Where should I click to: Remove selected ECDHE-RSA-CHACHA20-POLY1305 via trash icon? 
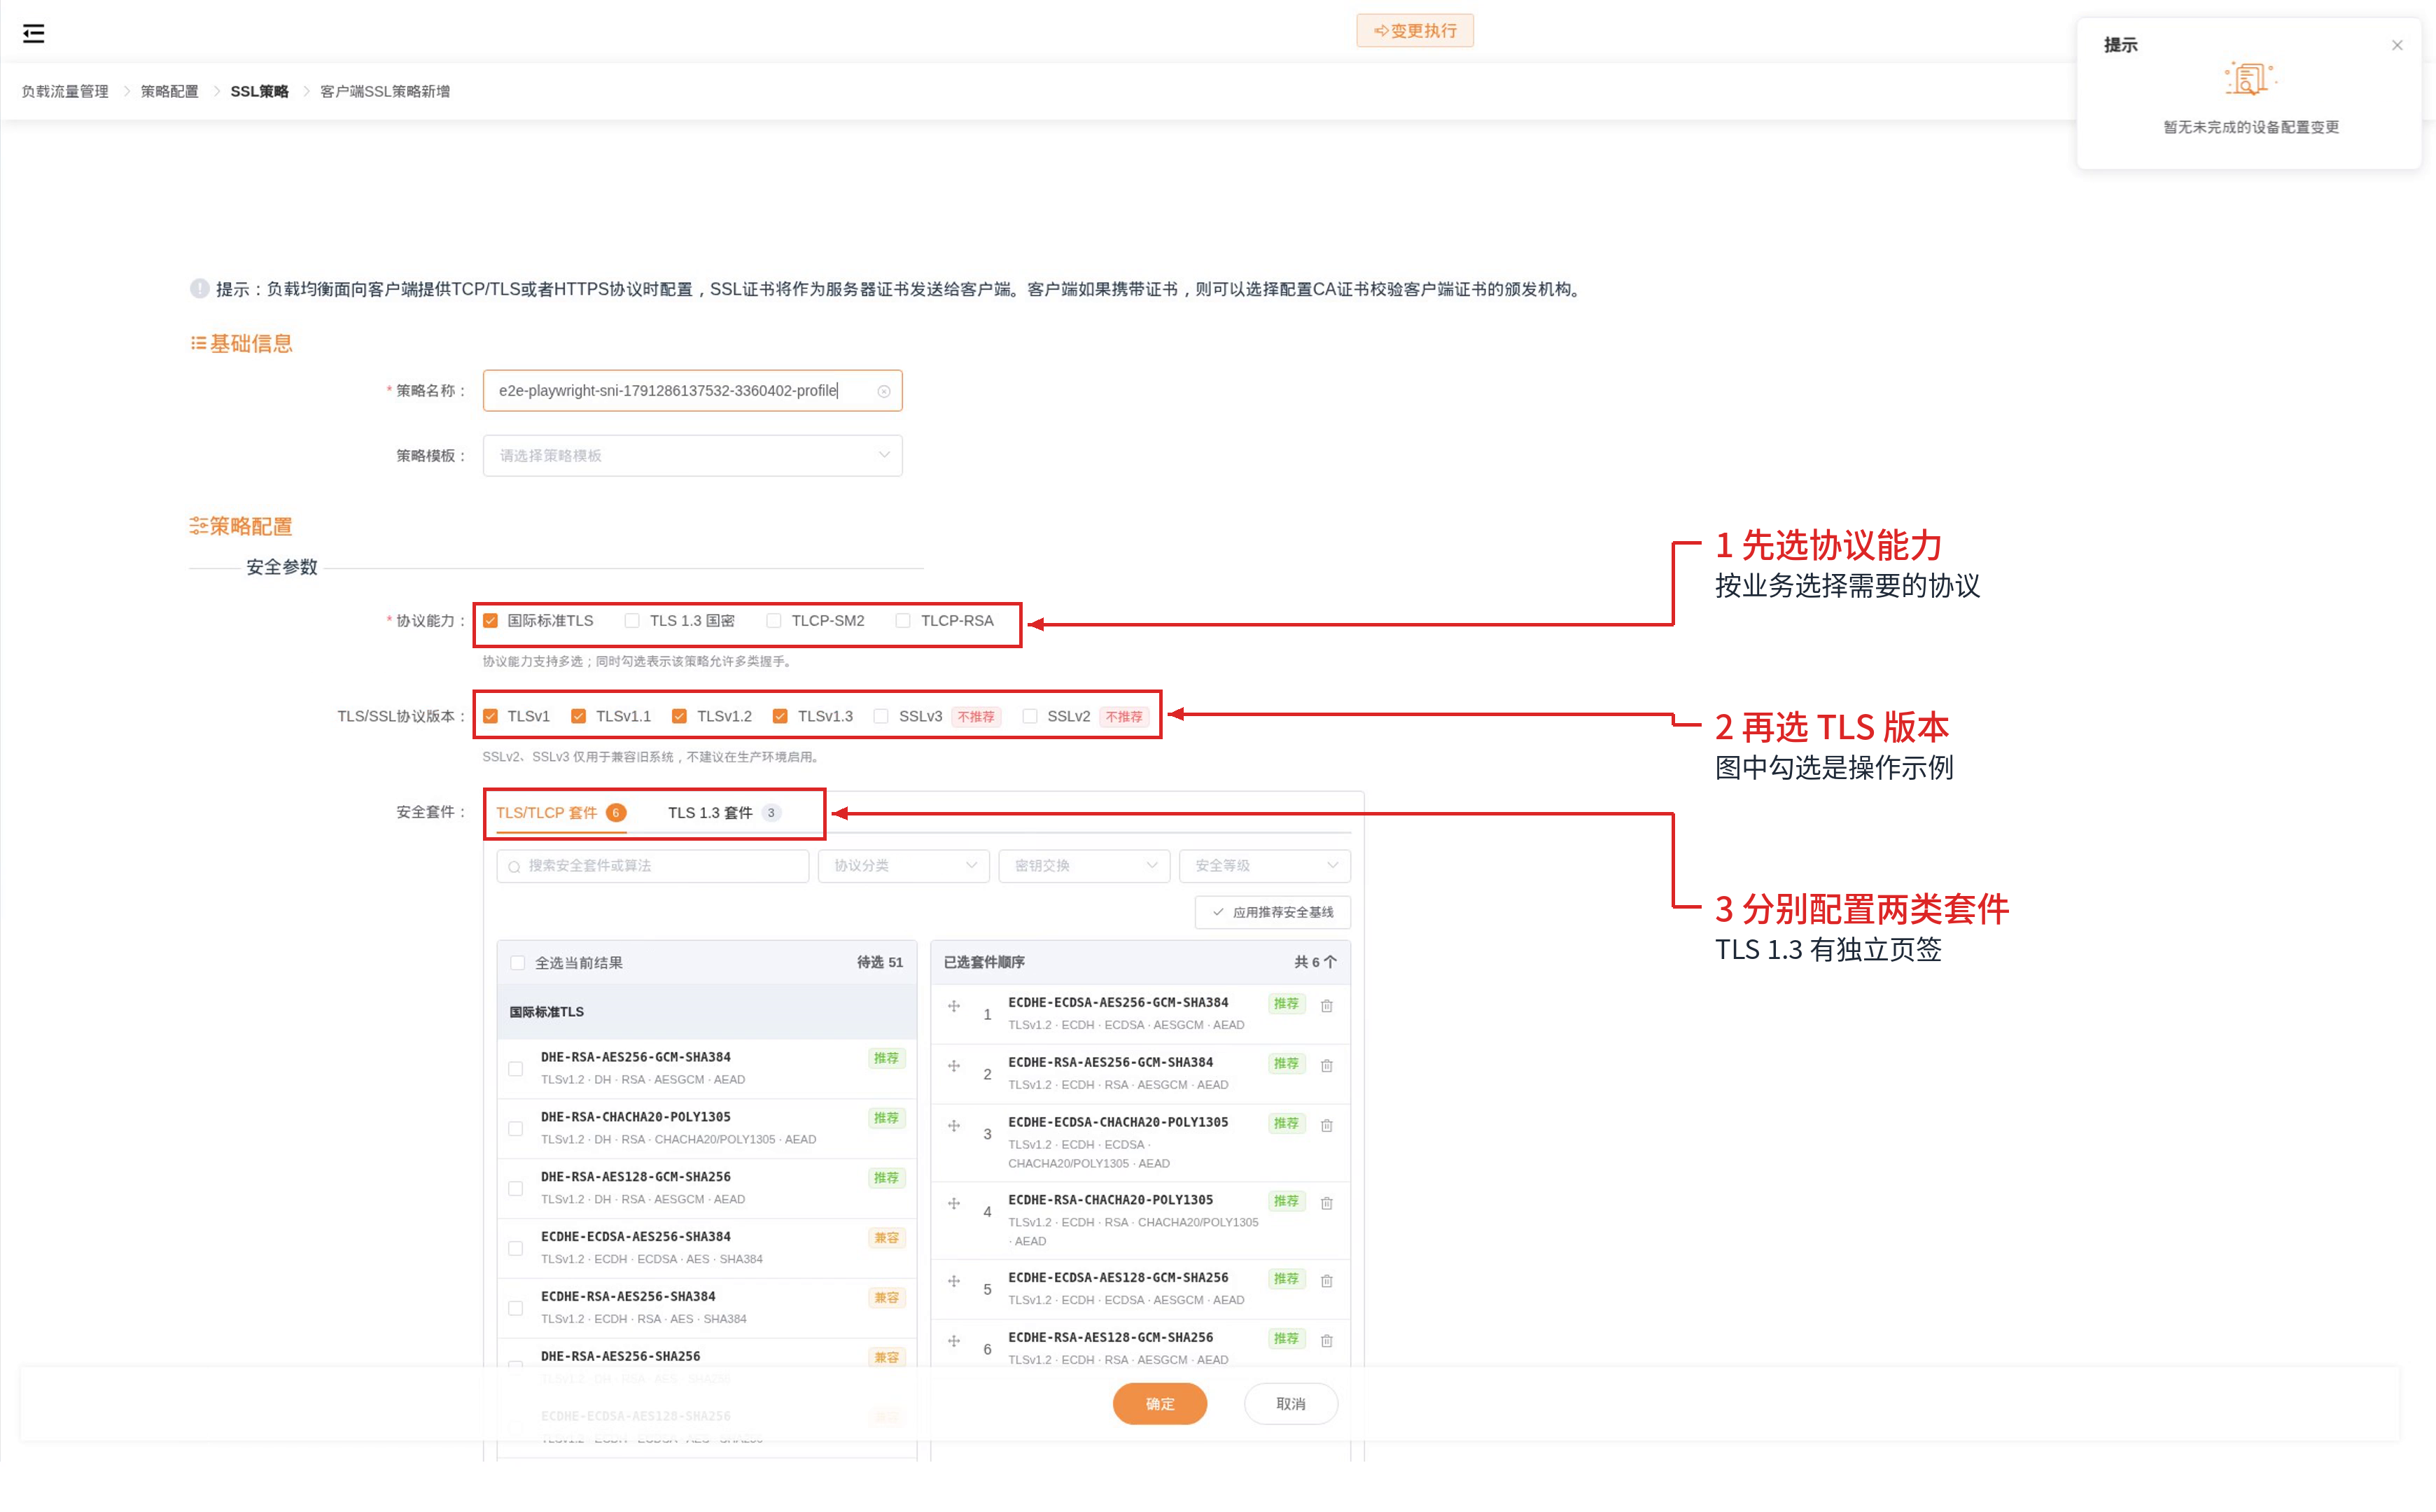pyautogui.click(x=1326, y=1204)
